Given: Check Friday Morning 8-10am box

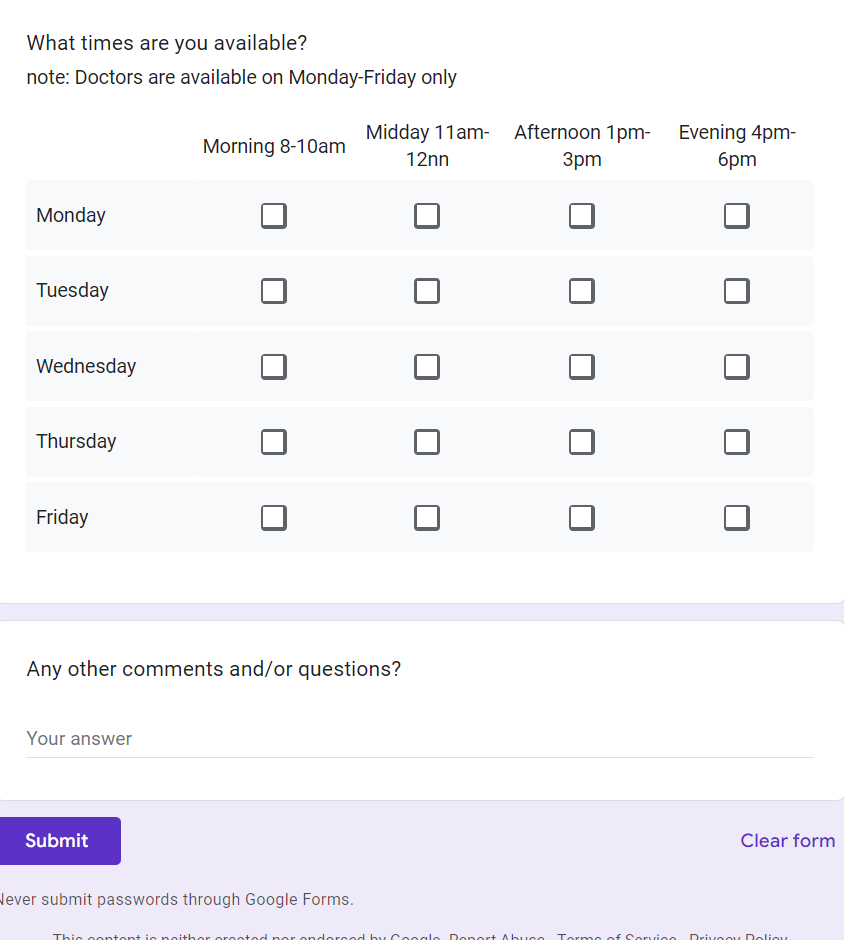Looking at the screenshot, I should [274, 518].
